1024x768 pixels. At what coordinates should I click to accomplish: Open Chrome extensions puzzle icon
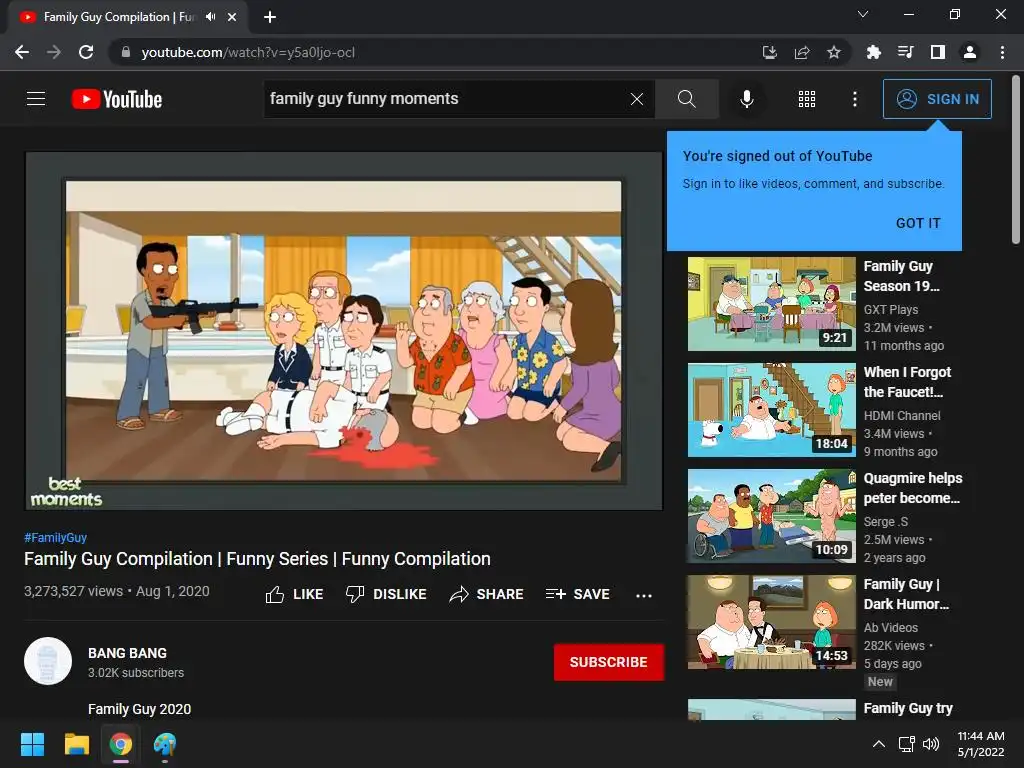874,52
